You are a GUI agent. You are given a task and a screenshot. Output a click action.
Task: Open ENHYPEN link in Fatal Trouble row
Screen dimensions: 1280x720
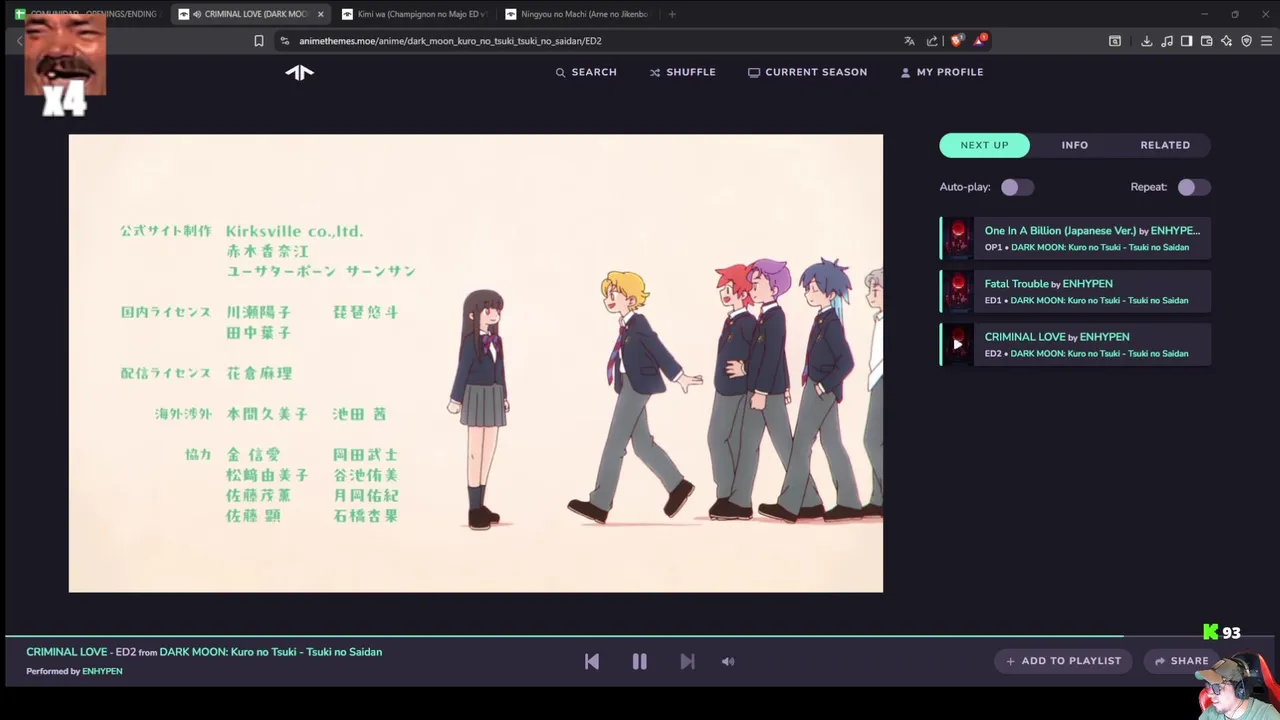1087,284
